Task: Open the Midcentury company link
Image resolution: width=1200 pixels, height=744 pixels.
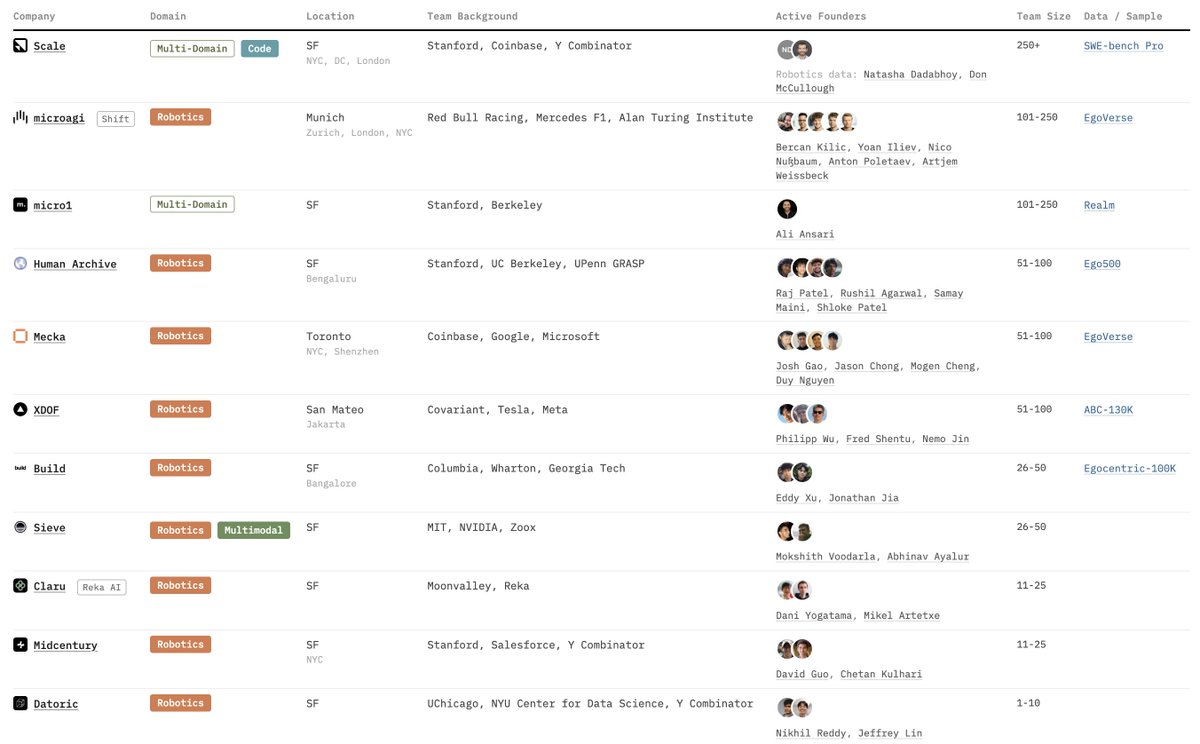Action: [65, 645]
